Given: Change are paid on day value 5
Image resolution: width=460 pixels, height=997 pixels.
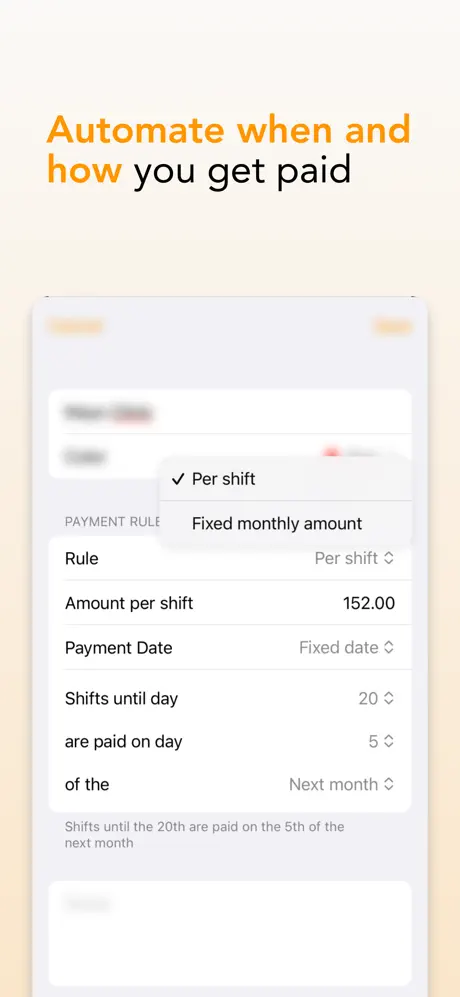Looking at the screenshot, I should (382, 741).
